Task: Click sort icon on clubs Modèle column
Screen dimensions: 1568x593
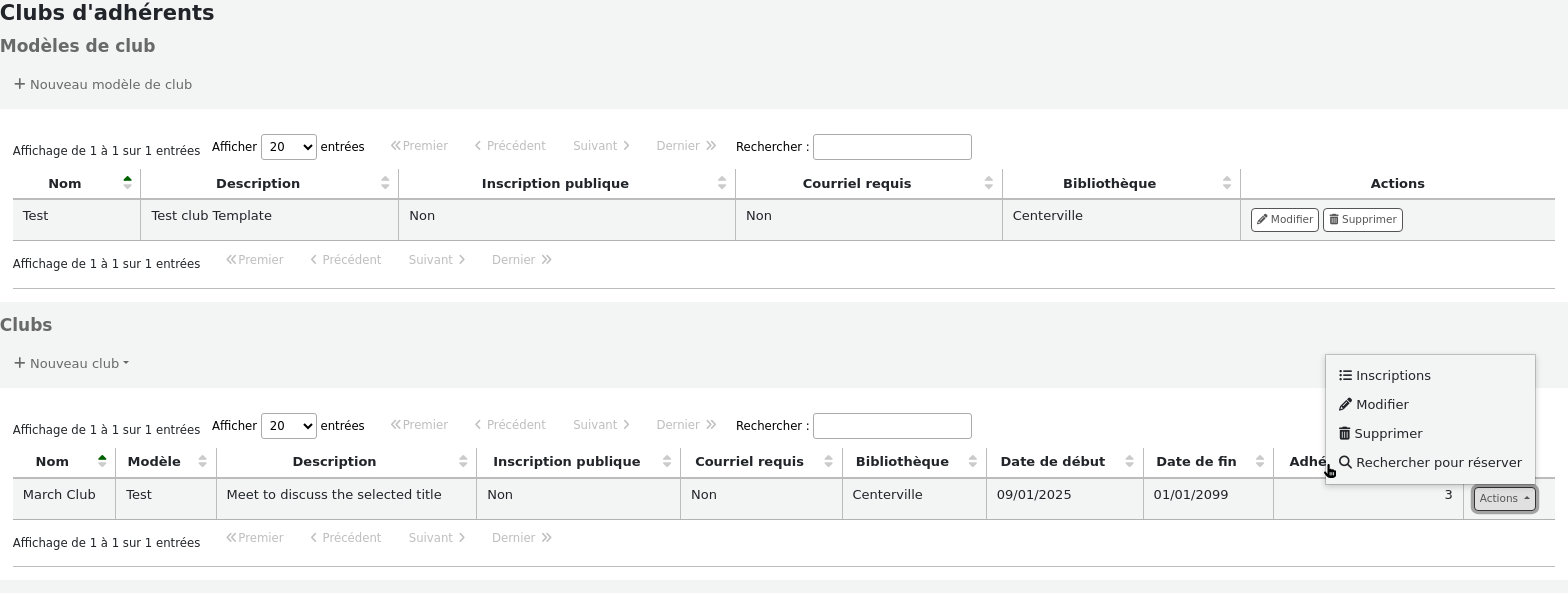Action: tap(202, 462)
